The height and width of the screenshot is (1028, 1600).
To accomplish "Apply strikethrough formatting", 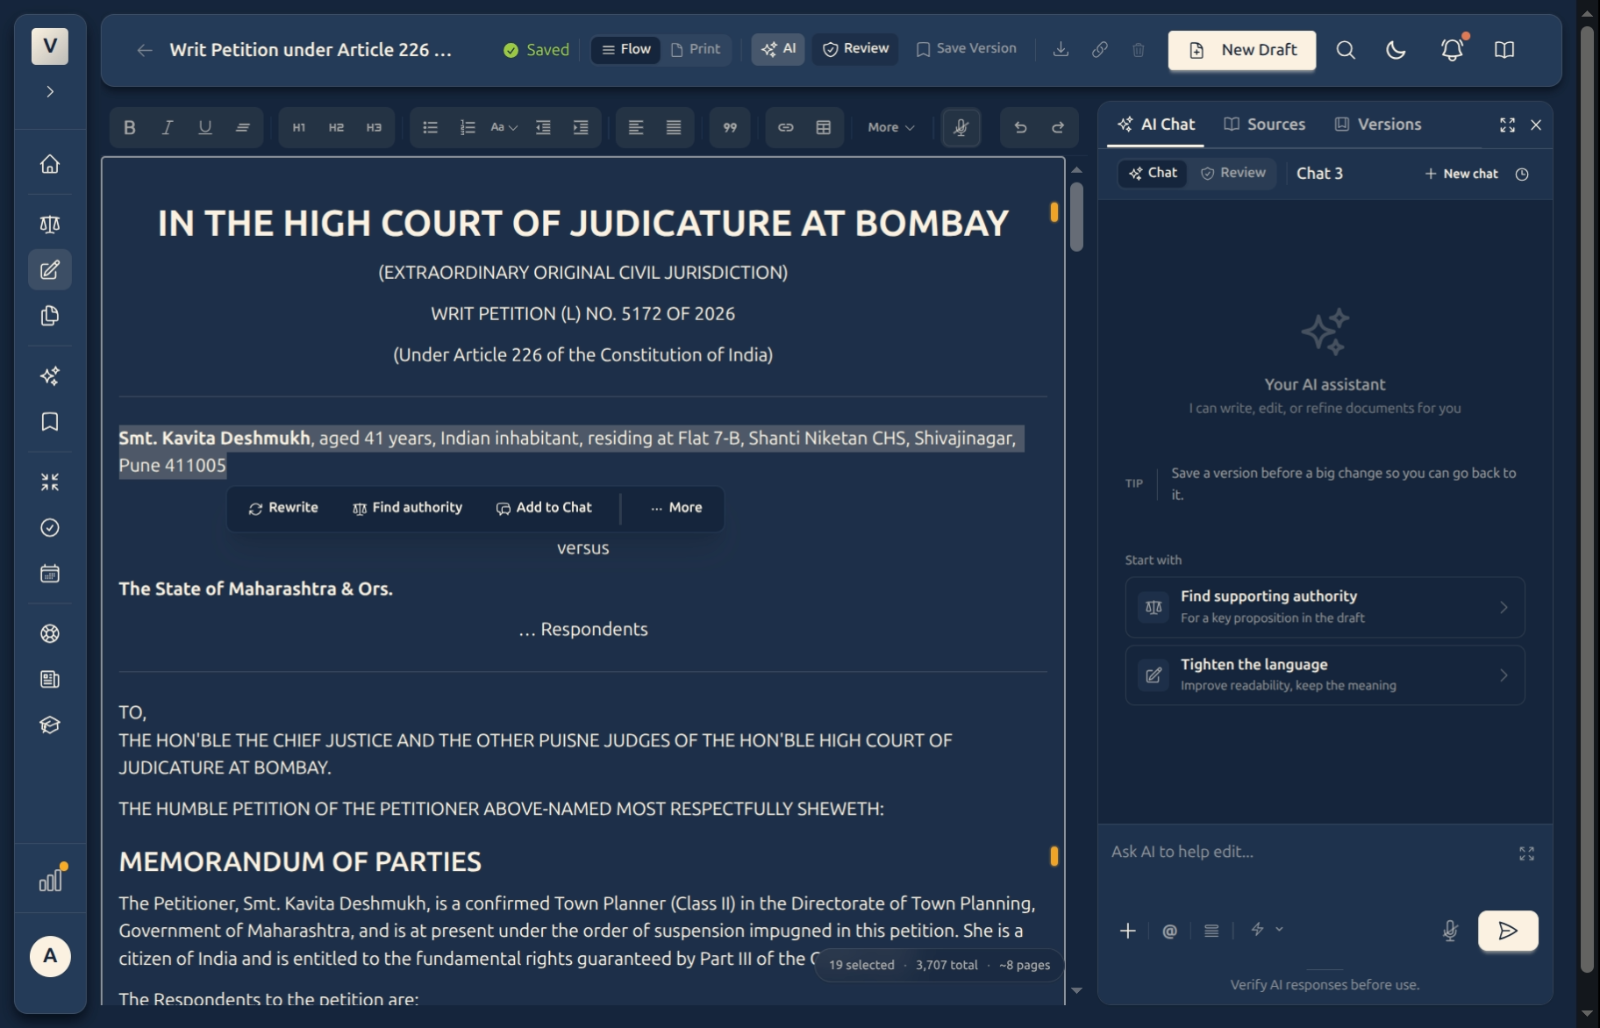I will pyautogui.click(x=243, y=127).
